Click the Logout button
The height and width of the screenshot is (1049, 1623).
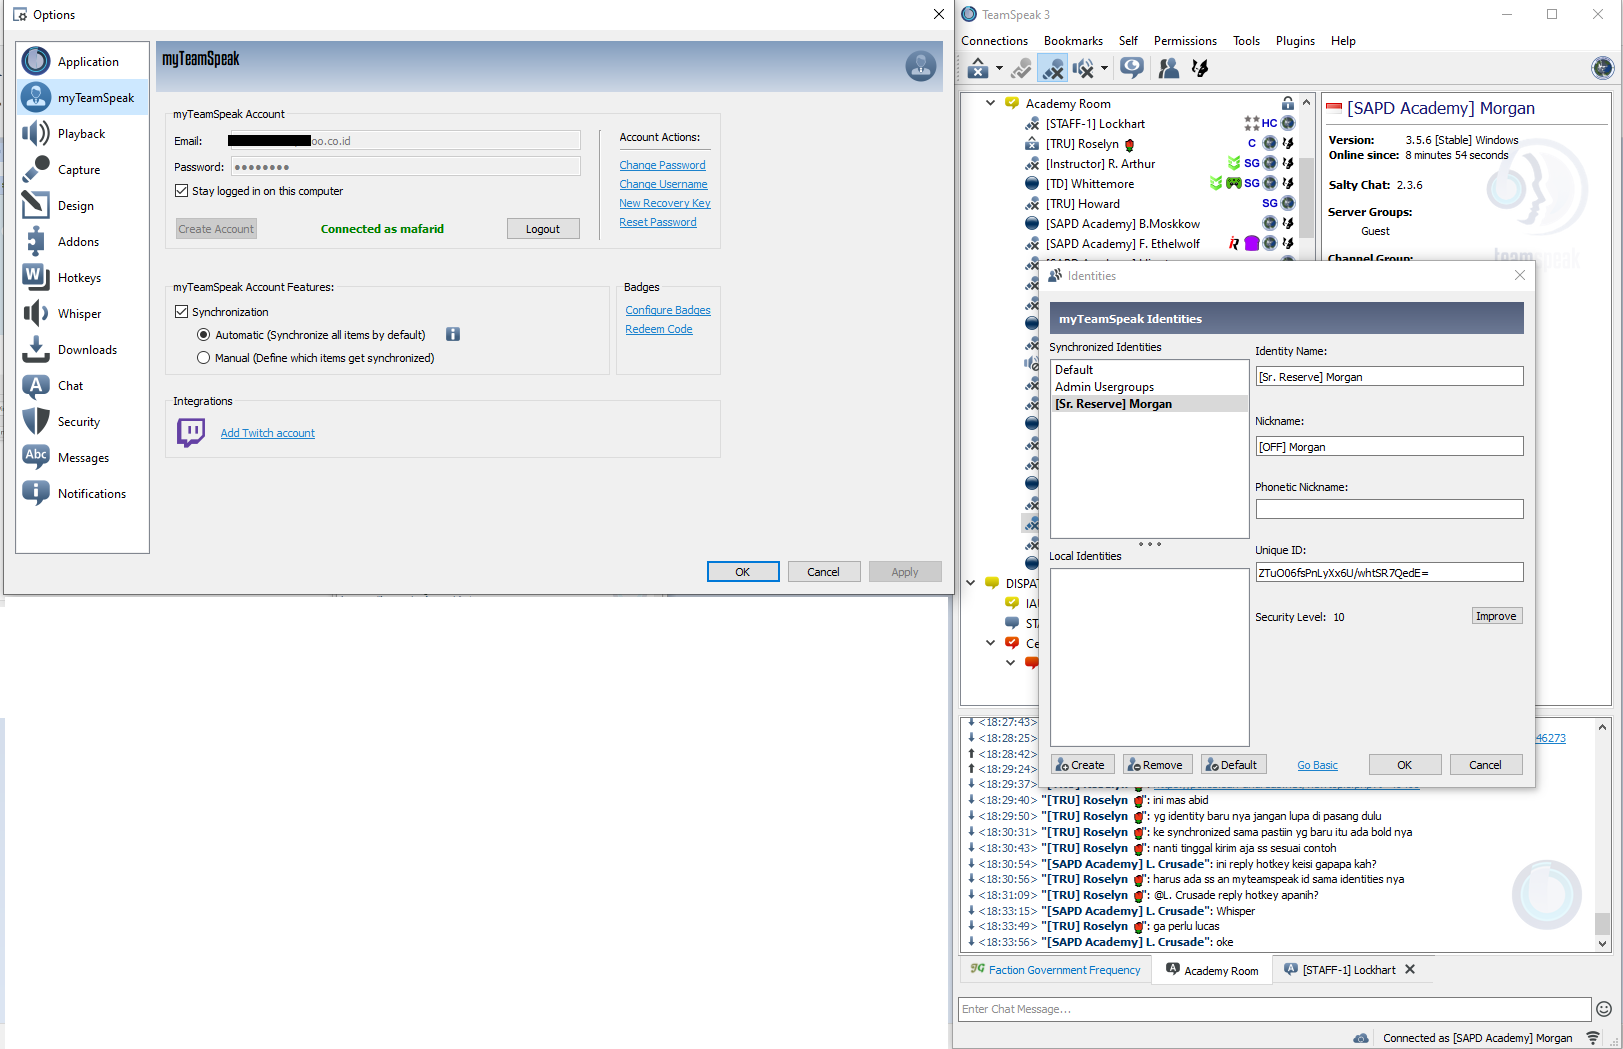pos(543,229)
